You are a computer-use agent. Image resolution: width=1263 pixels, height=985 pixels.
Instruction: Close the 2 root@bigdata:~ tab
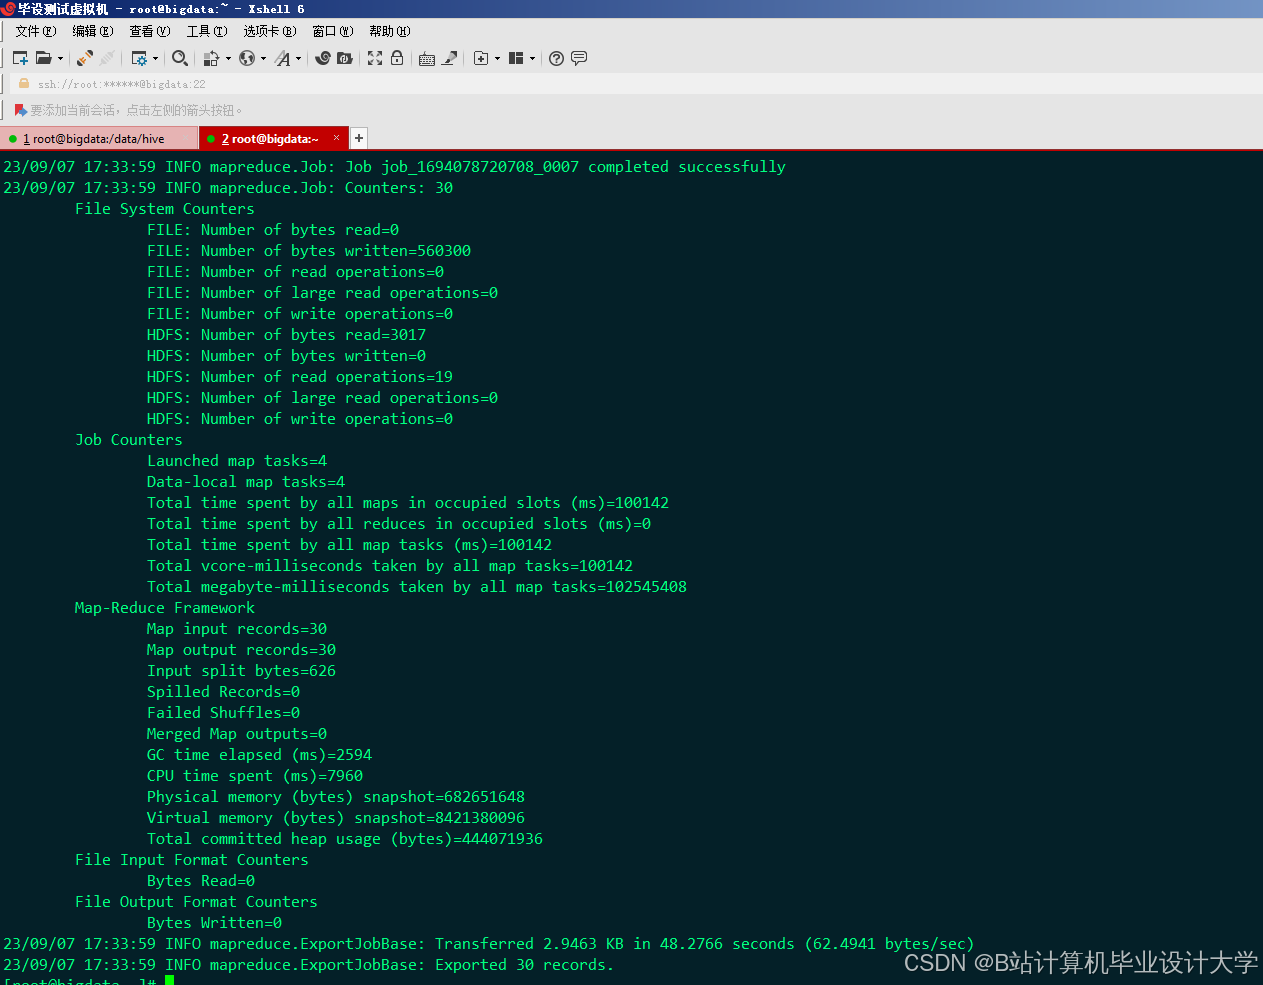[x=337, y=137]
